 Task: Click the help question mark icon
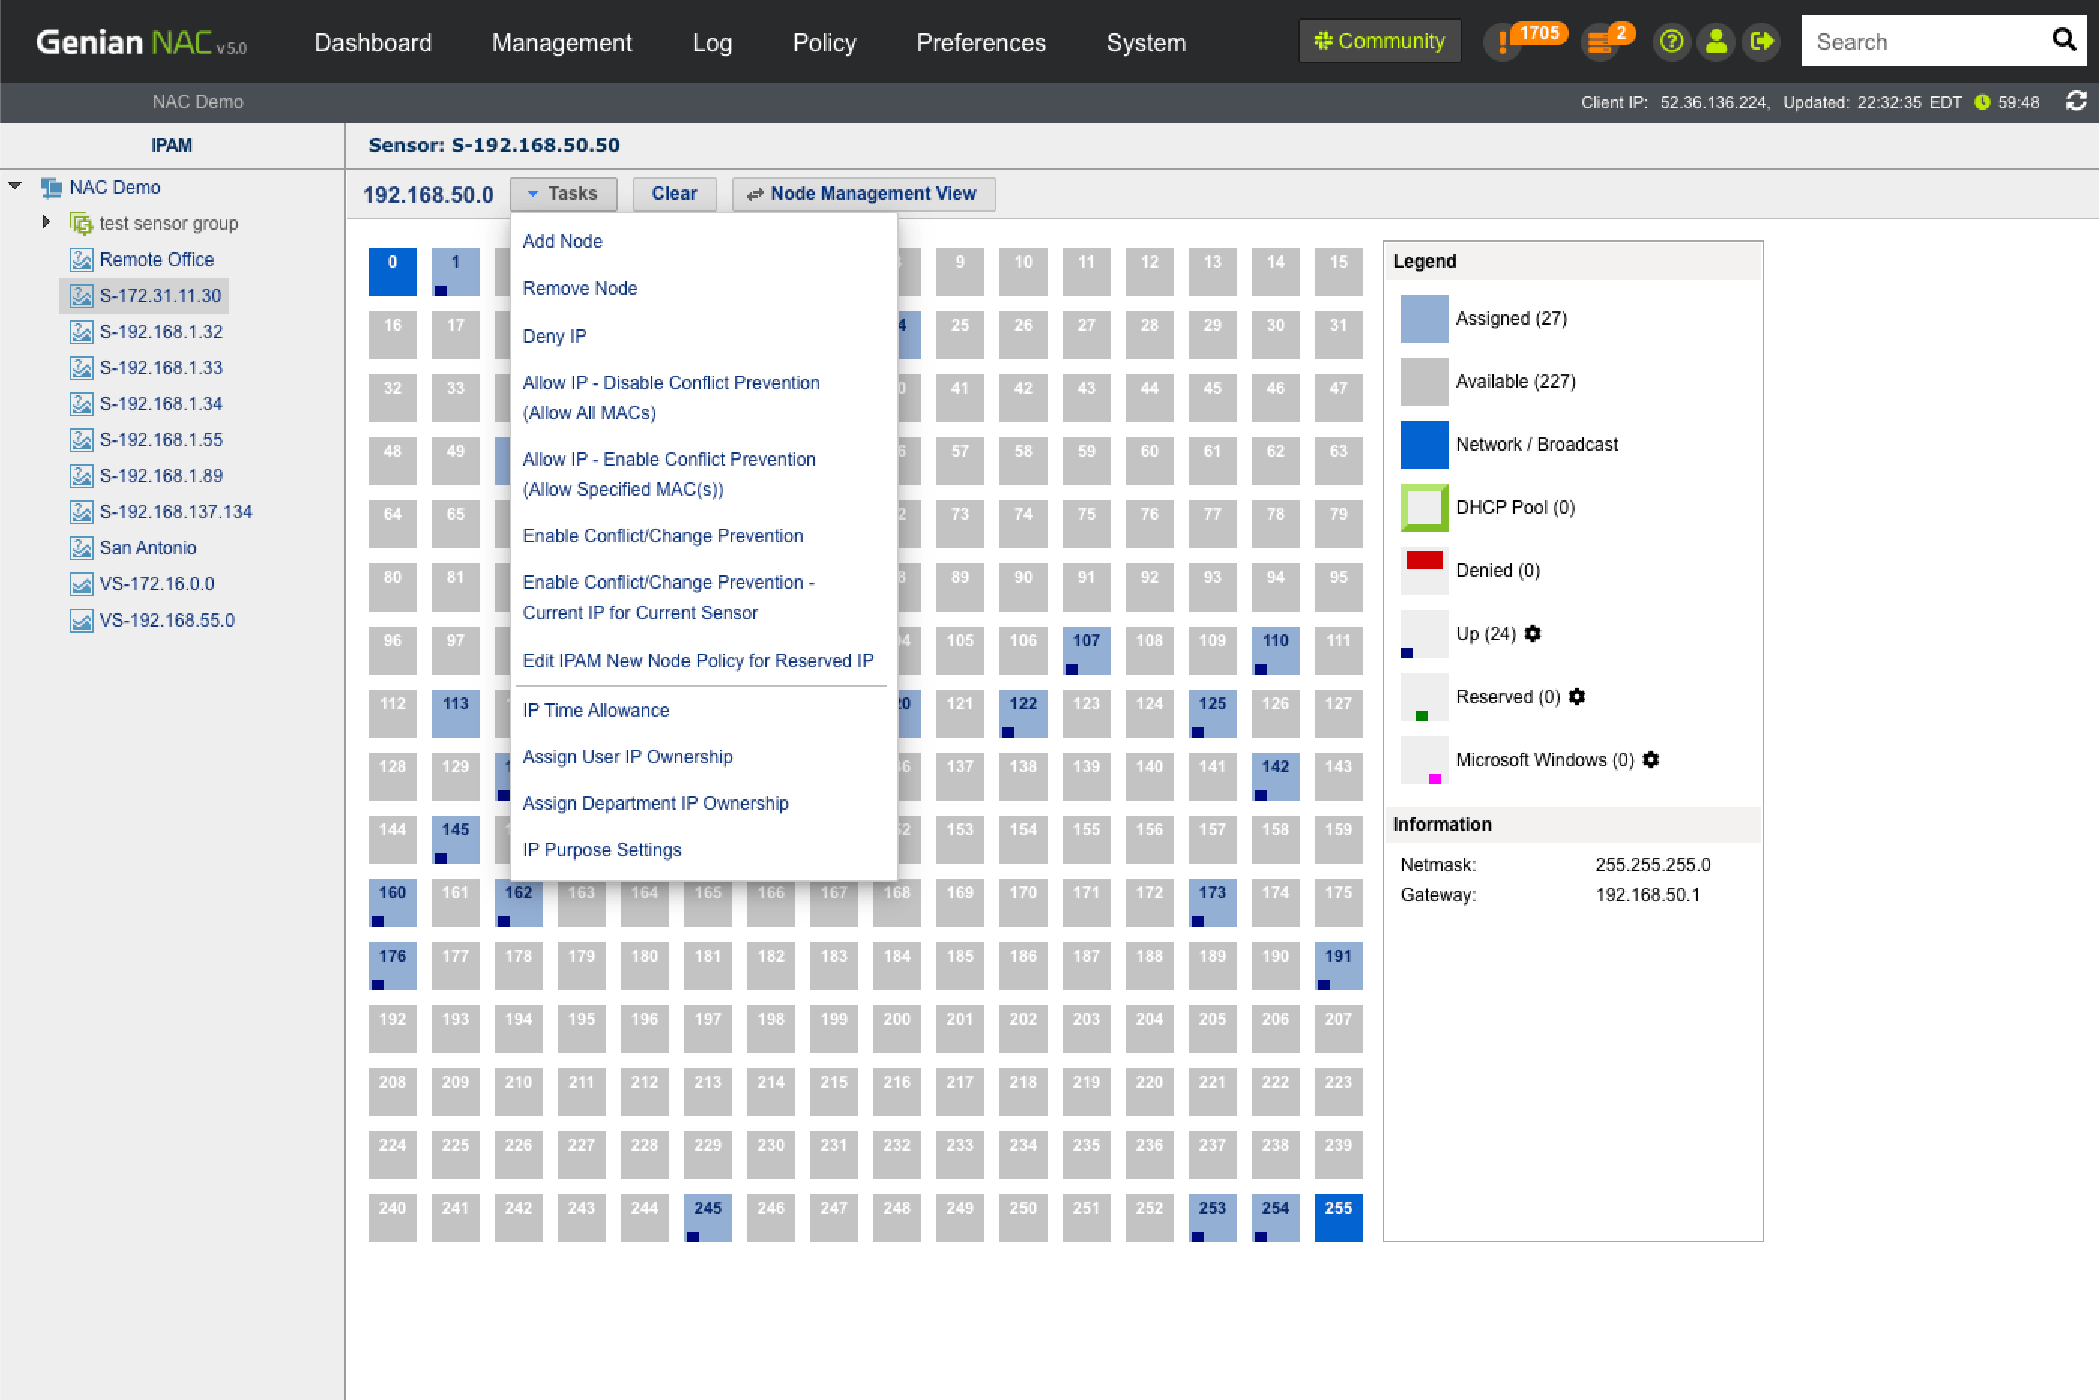pyautogui.click(x=1671, y=42)
